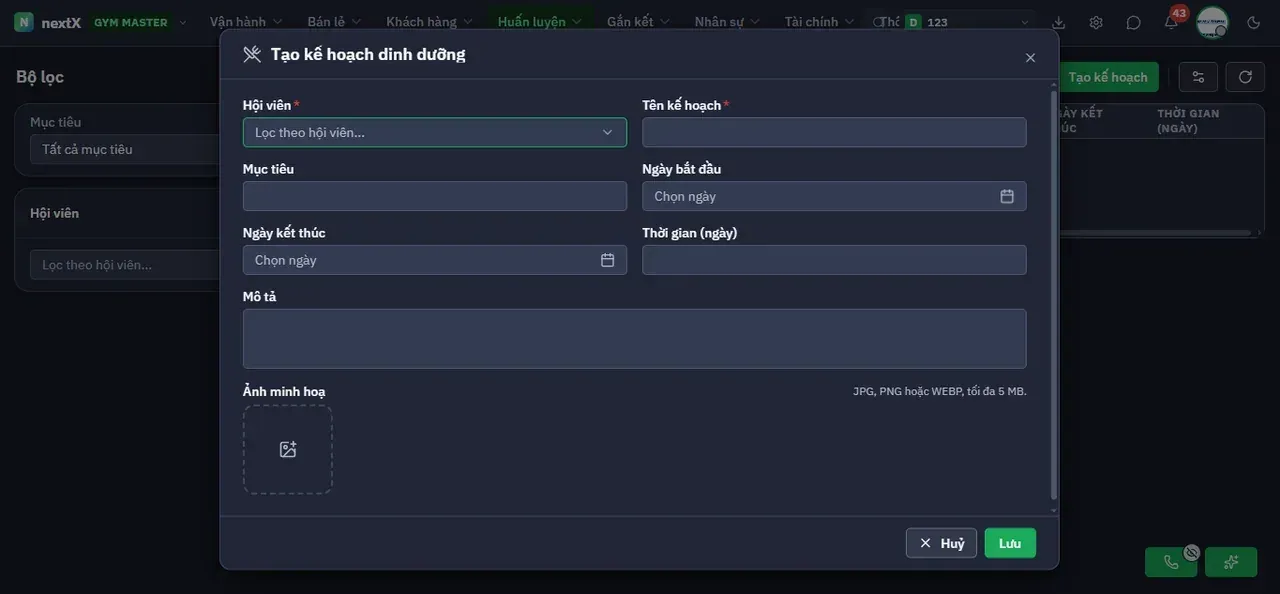This screenshot has height=594, width=1280.
Task: Click the Tạo kế hoạch button
Action: (x=1108, y=77)
